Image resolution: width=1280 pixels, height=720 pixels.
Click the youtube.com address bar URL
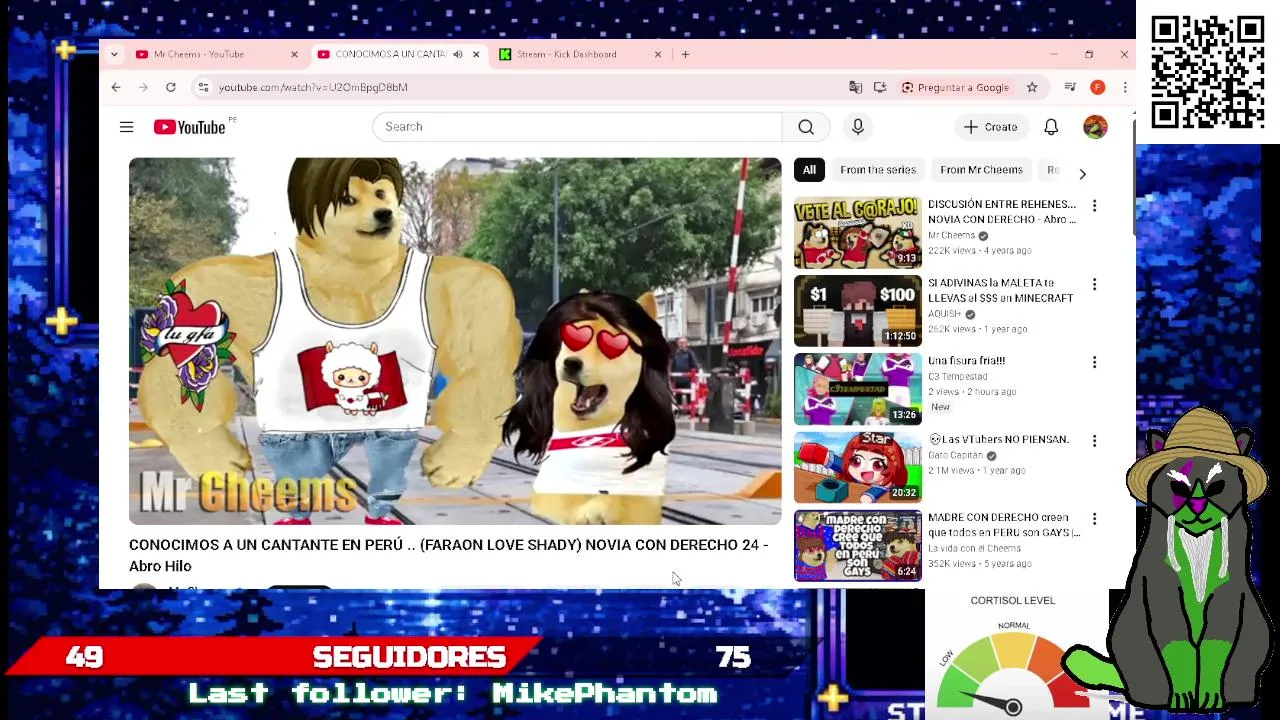313,87
